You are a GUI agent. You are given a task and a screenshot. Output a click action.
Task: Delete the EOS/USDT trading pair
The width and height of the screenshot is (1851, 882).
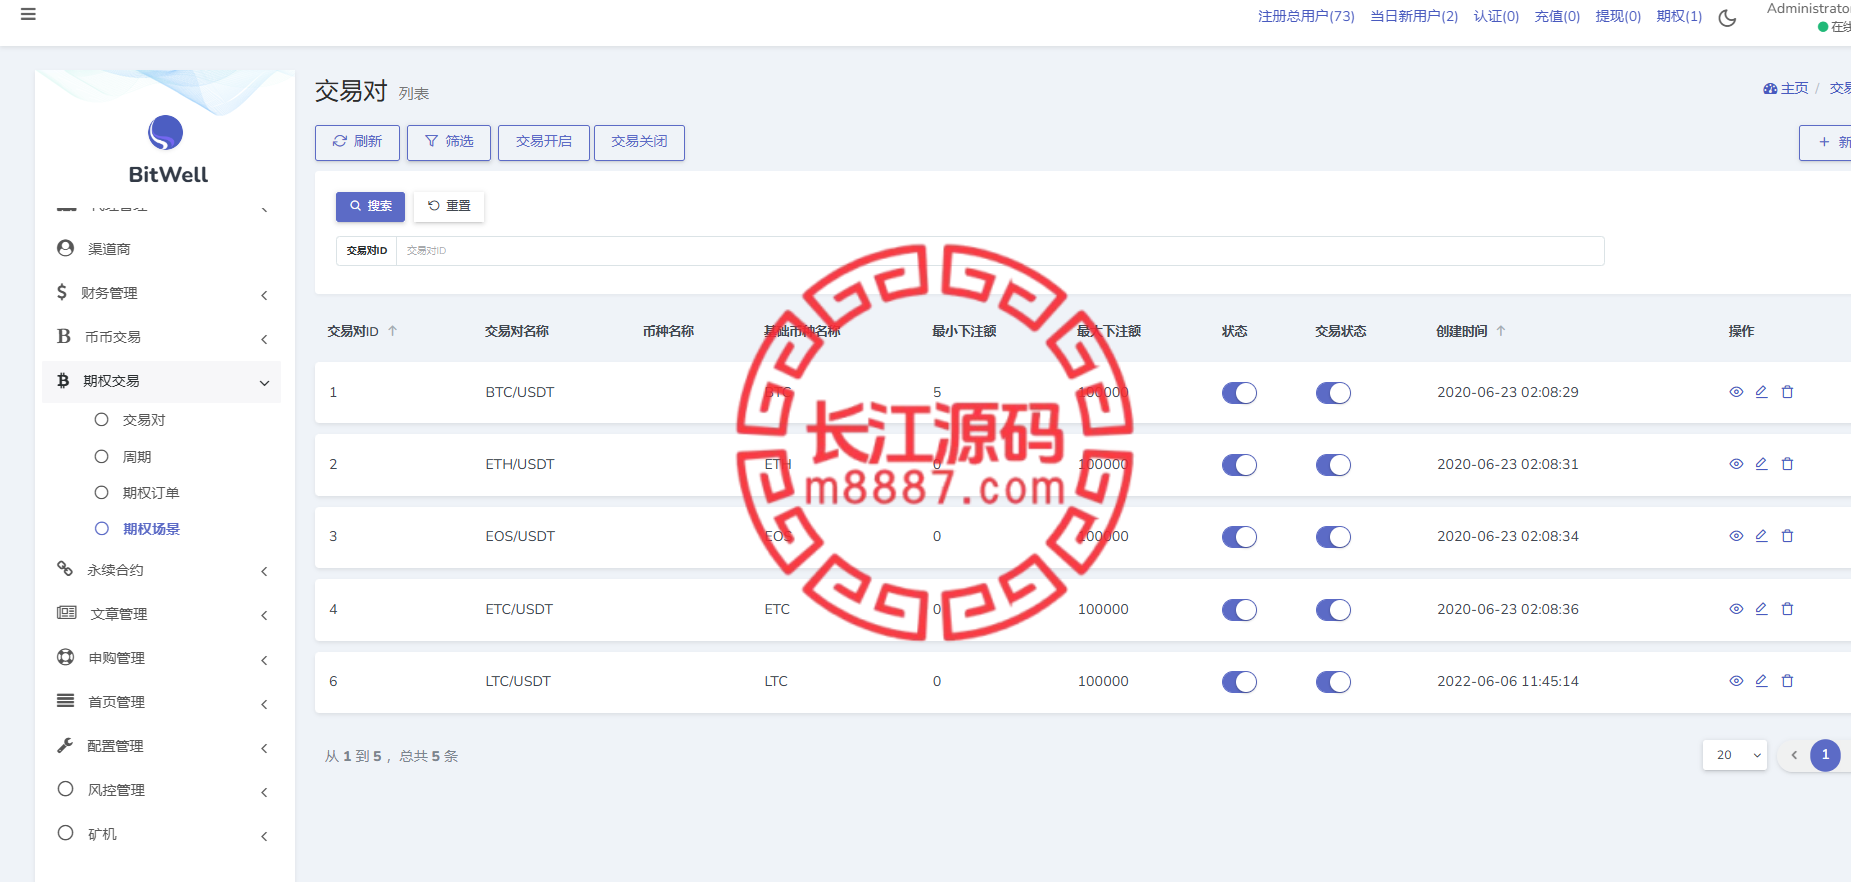click(1787, 536)
